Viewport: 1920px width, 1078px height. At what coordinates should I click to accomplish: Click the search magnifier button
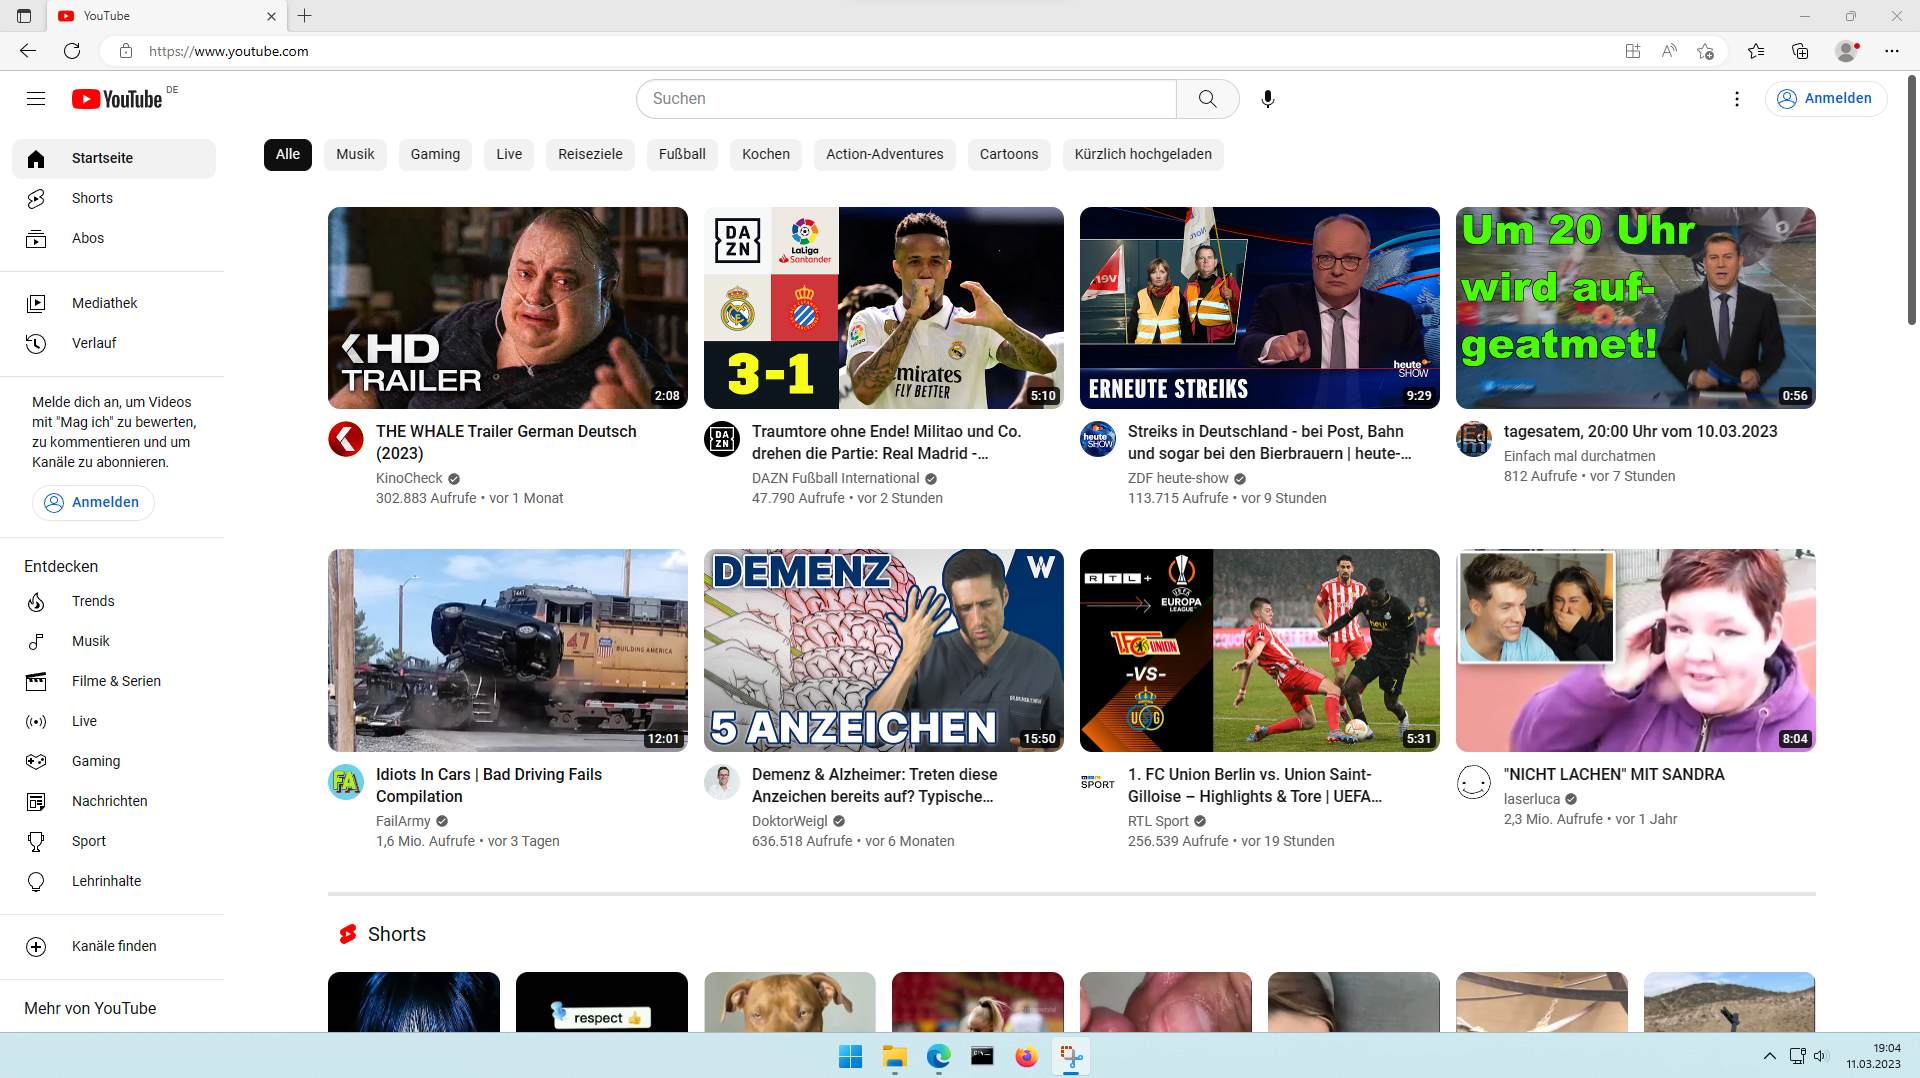(1208, 99)
